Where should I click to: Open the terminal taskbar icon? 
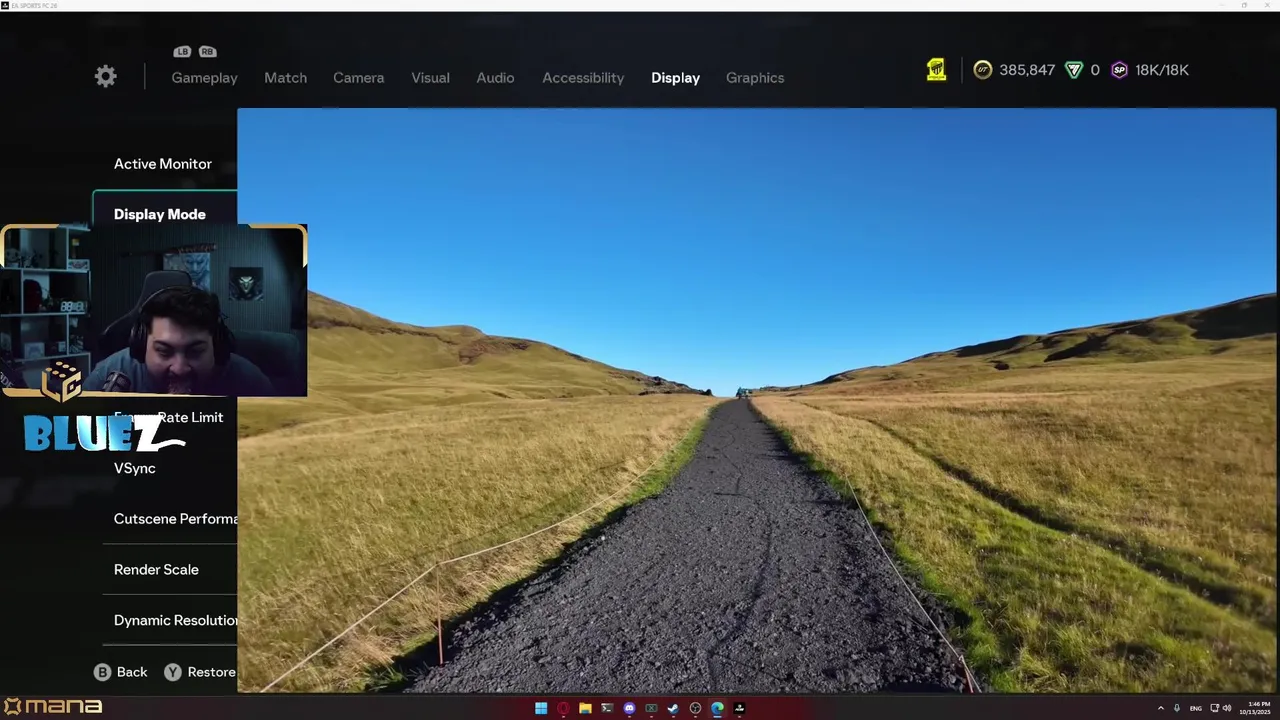(607, 708)
